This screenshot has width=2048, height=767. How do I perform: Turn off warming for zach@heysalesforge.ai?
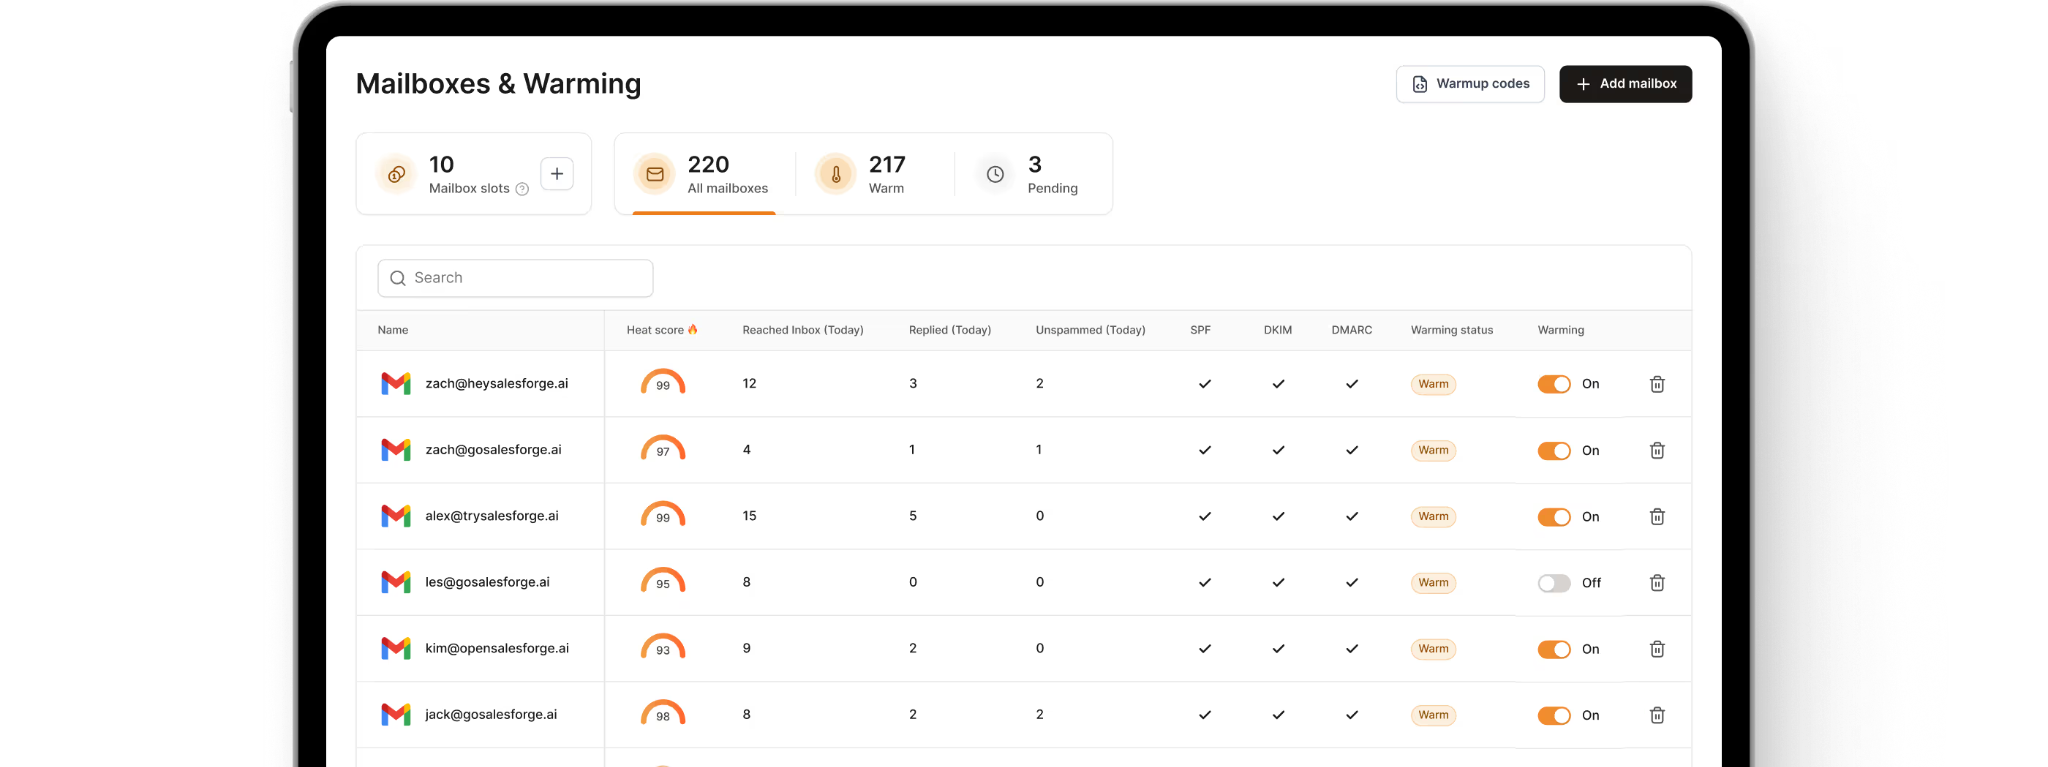1554,384
